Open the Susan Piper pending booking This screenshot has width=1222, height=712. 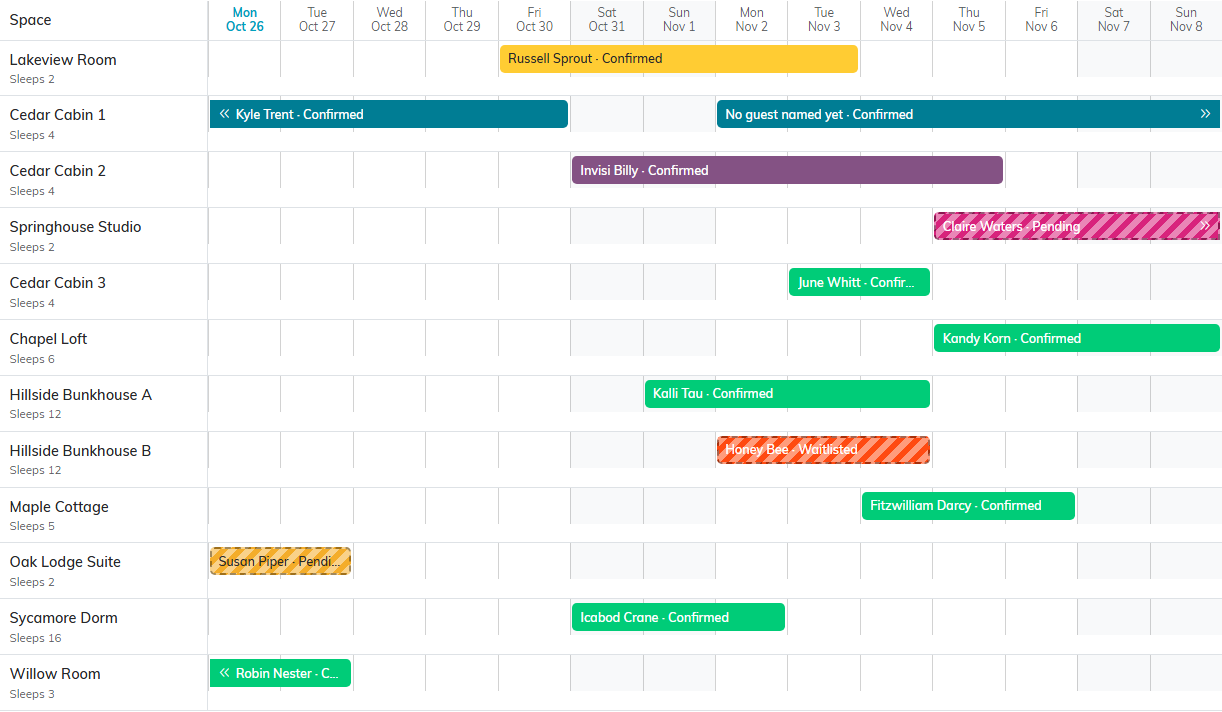281,561
